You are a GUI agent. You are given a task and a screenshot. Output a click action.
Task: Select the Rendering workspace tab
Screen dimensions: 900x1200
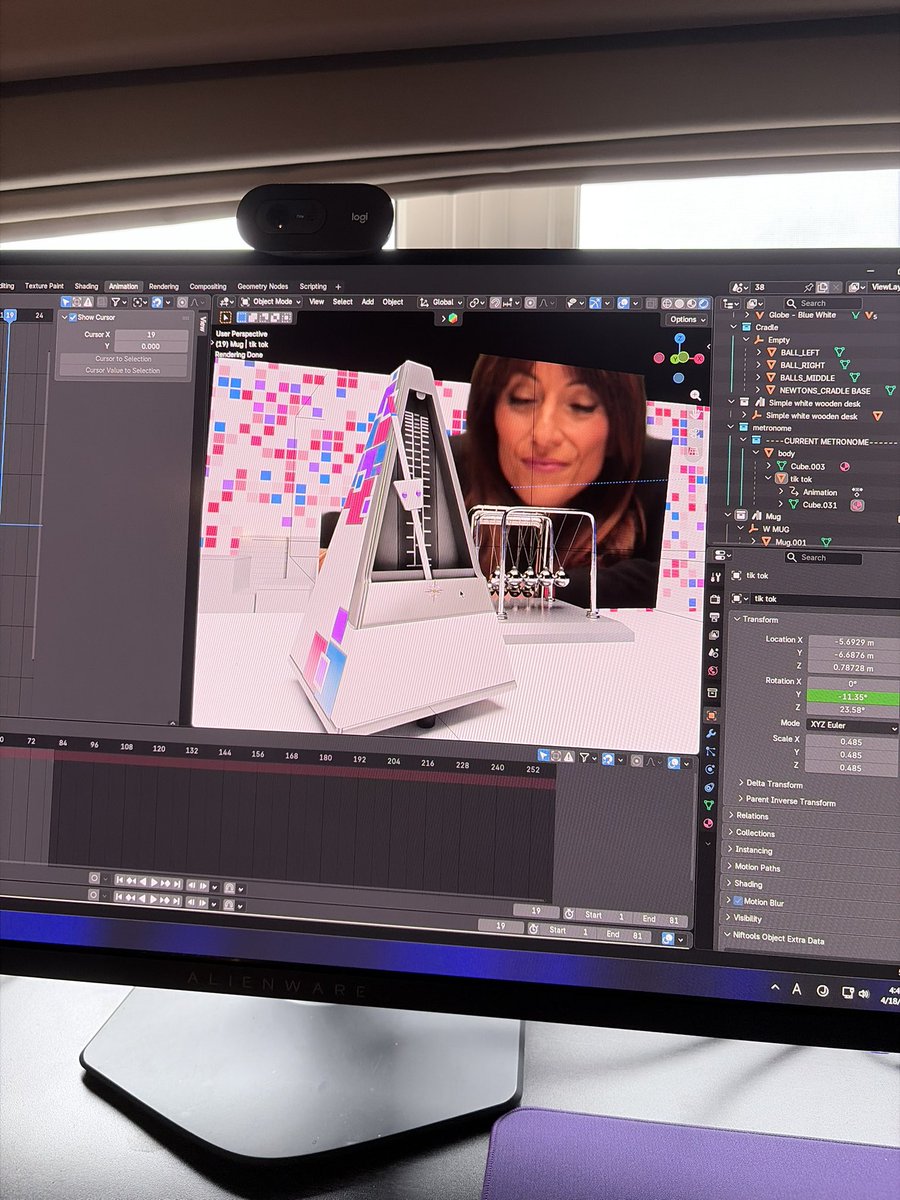(x=164, y=286)
